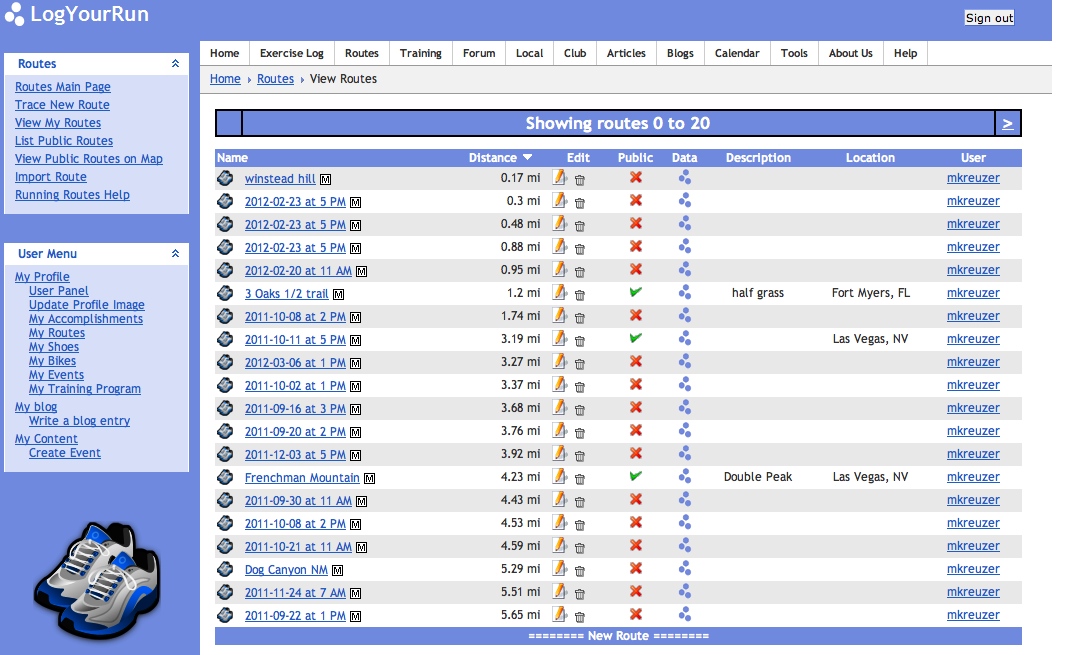Click the running shoes image in the sidebar
The width and height of the screenshot is (1069, 655).
pyautogui.click(x=95, y=582)
